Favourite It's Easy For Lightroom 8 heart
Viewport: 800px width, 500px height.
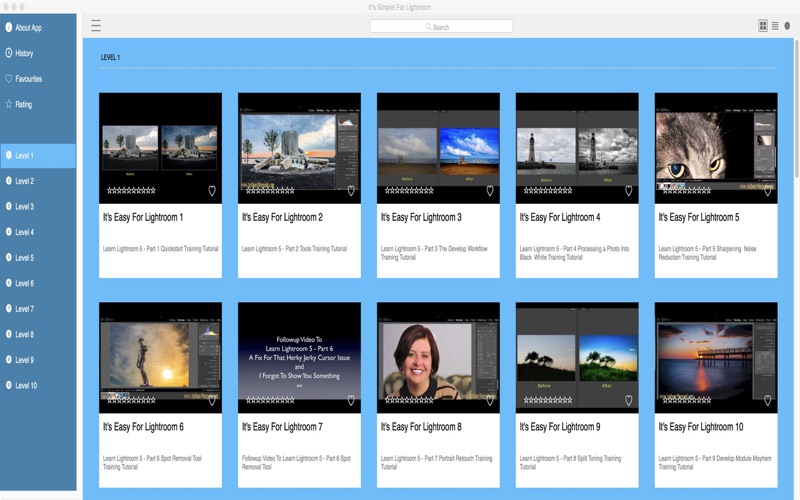(x=490, y=400)
